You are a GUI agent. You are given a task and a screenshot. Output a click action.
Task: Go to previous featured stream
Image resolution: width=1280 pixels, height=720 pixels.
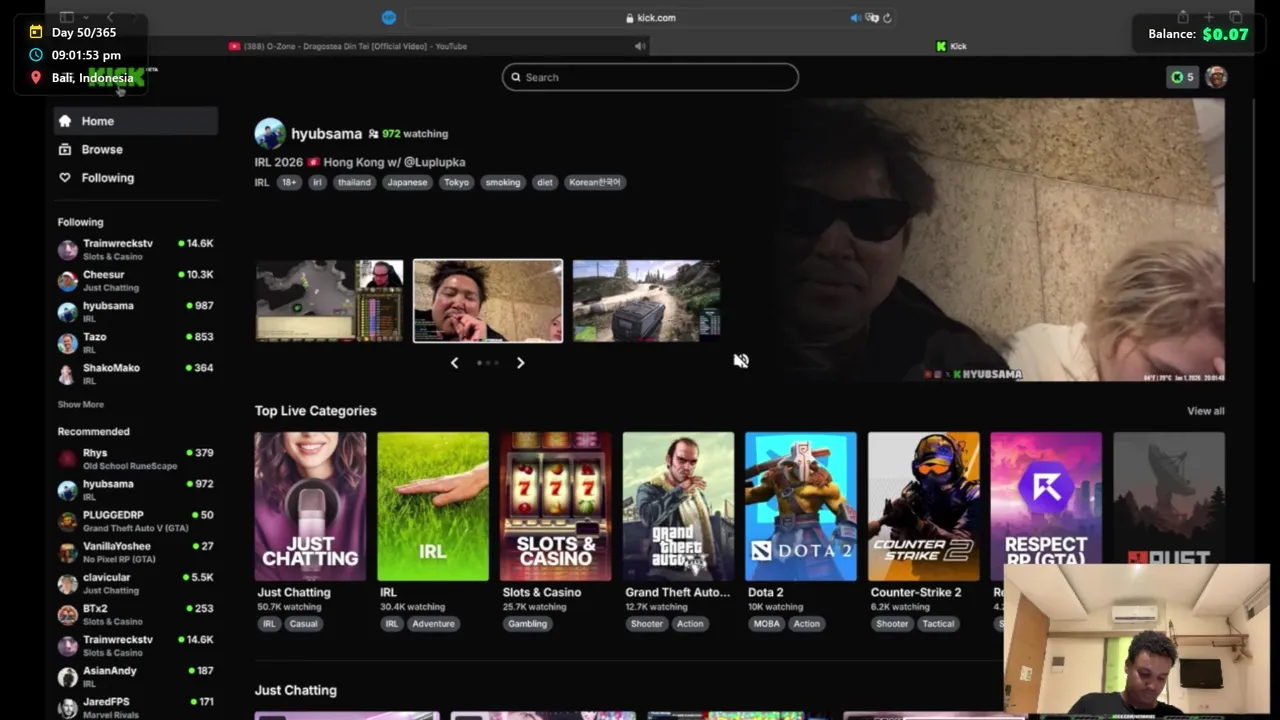tap(455, 363)
